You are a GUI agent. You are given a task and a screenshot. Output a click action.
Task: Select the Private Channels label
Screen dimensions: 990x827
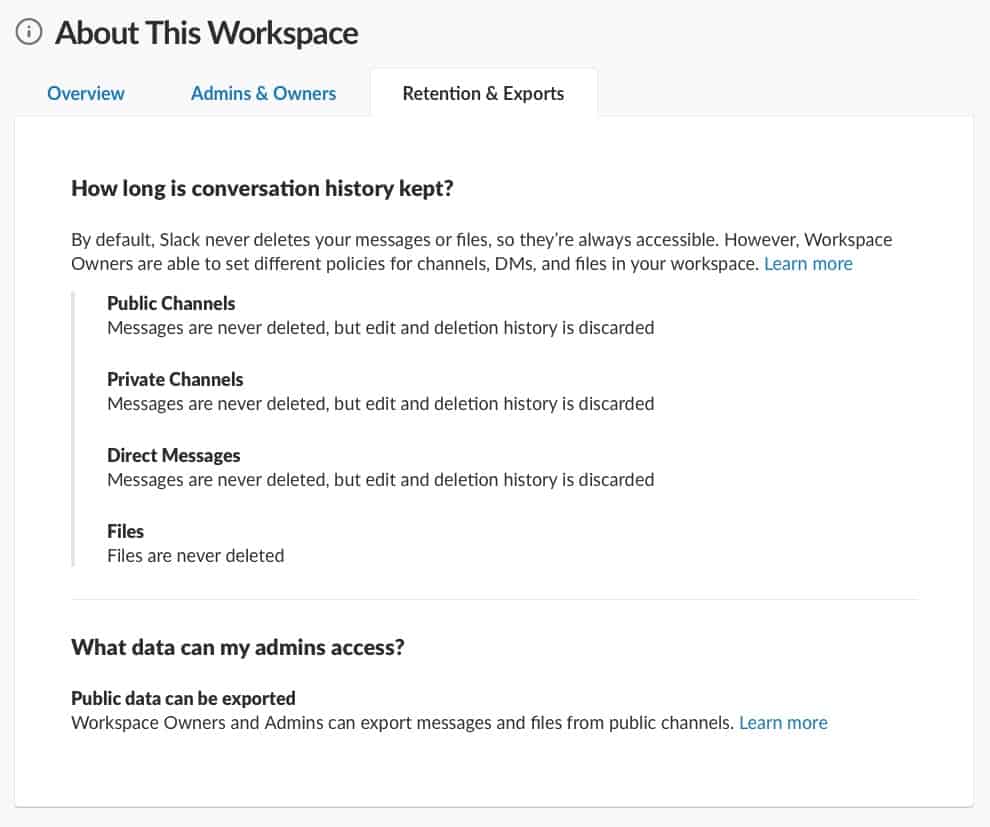coord(175,379)
